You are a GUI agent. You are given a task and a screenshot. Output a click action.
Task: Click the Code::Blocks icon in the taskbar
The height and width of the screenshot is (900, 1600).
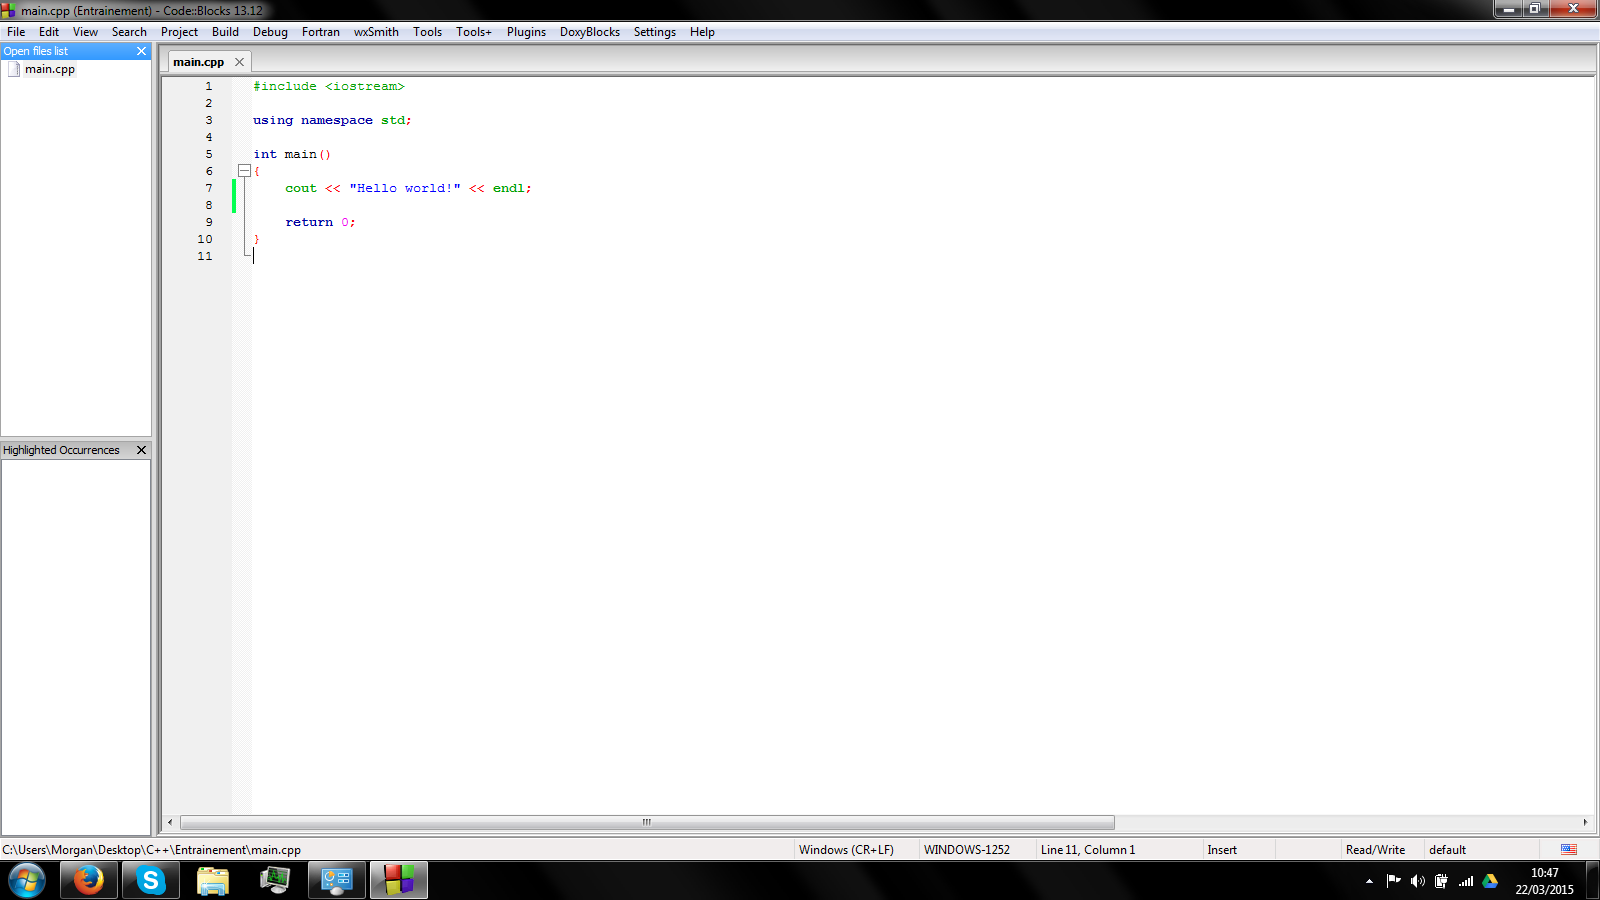pyautogui.click(x=398, y=881)
